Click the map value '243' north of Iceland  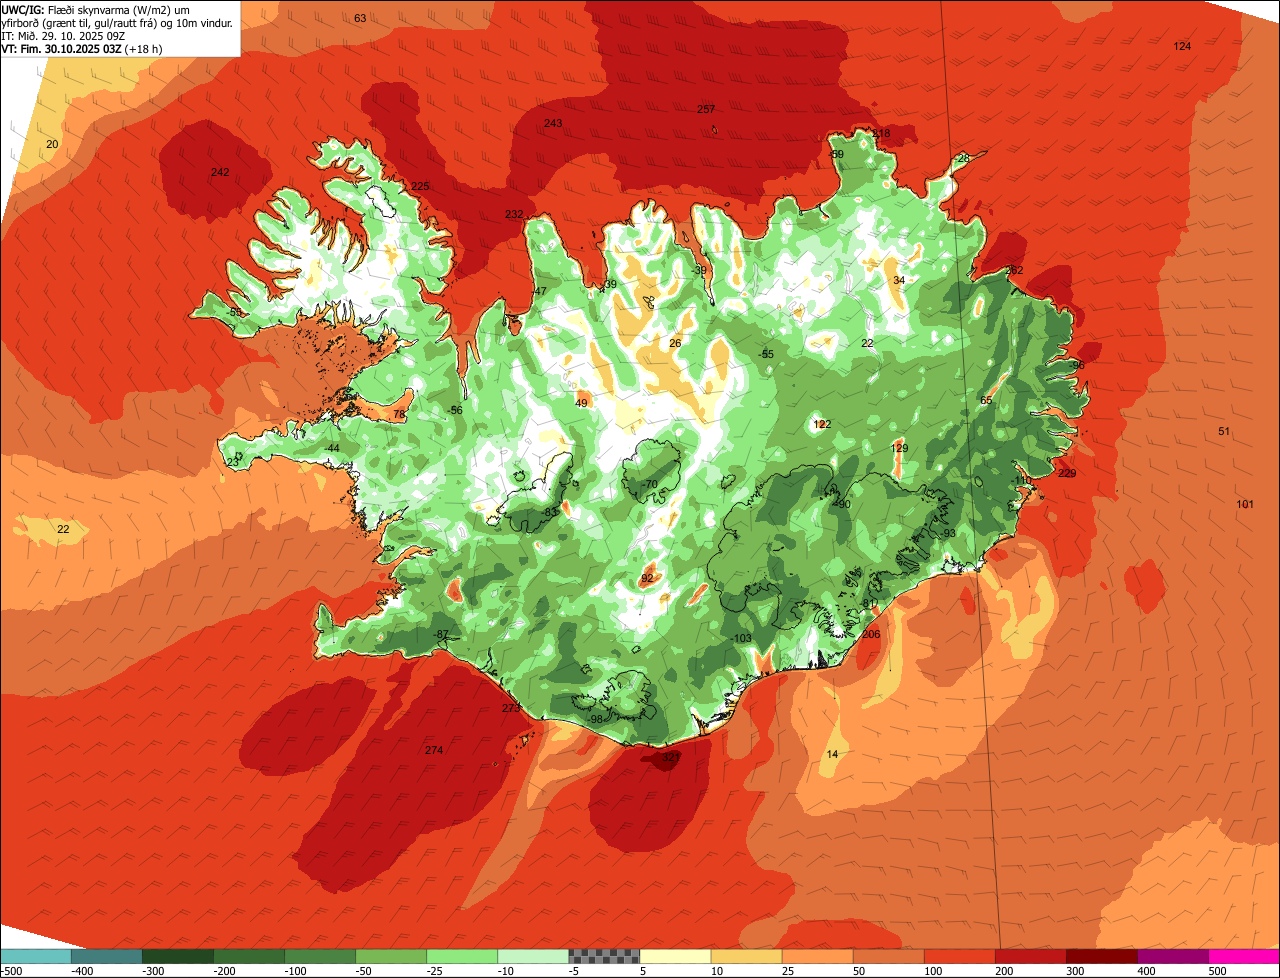click(x=553, y=124)
